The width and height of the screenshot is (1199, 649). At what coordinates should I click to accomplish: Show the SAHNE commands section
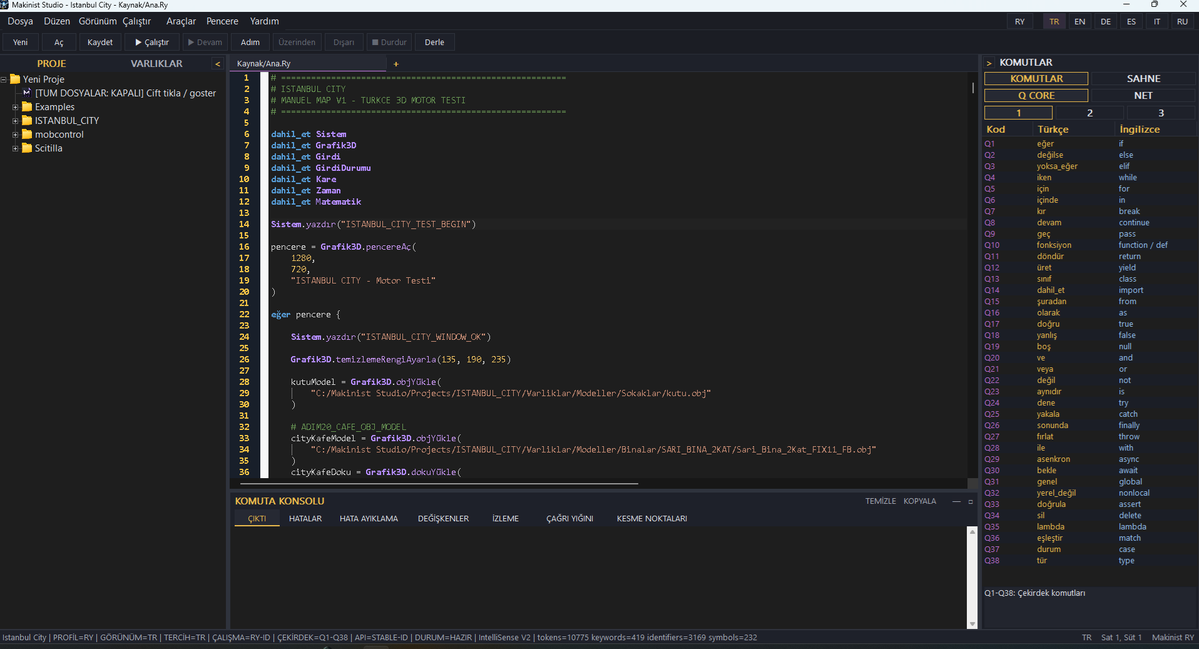pyautogui.click(x=1143, y=79)
